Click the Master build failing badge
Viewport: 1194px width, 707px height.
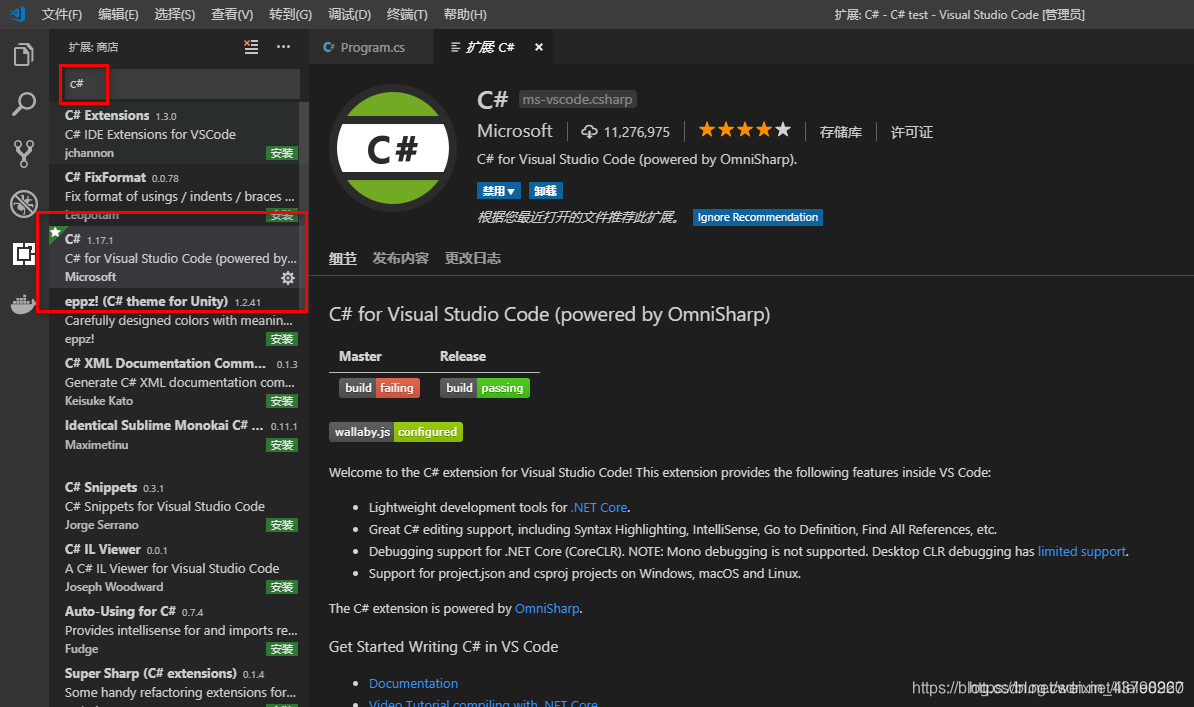coord(379,388)
